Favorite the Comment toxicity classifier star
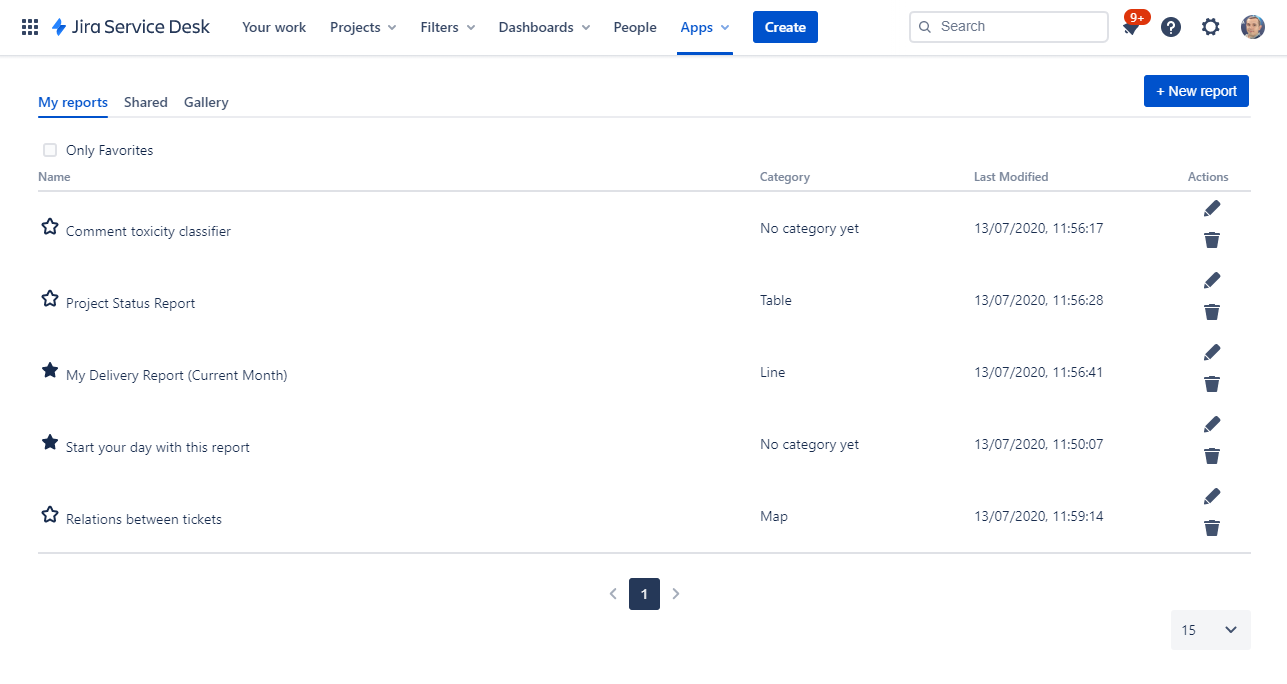 coord(50,227)
